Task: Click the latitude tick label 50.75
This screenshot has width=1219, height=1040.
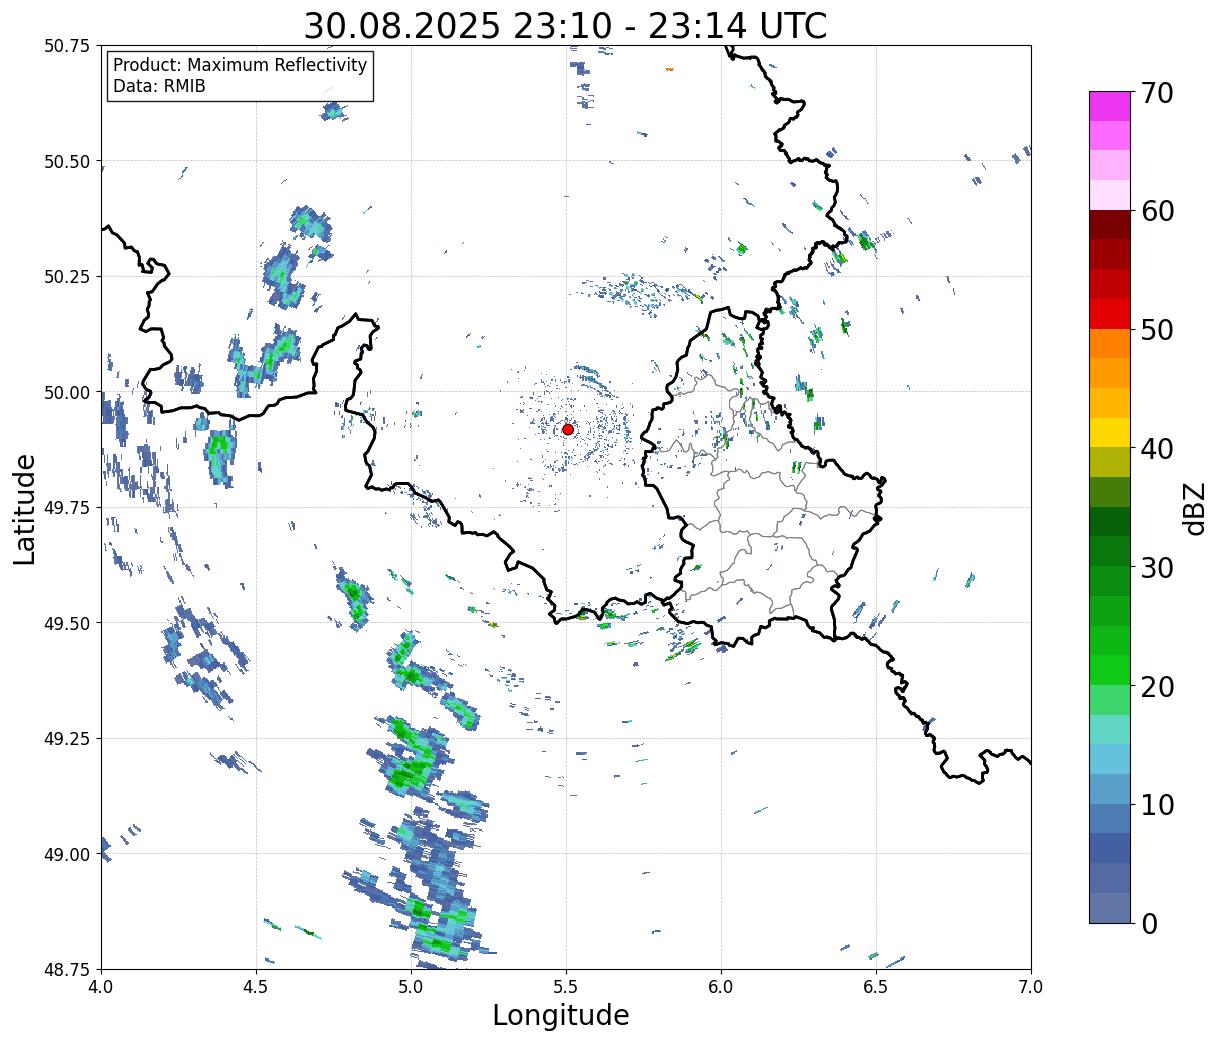Action: tap(68, 46)
